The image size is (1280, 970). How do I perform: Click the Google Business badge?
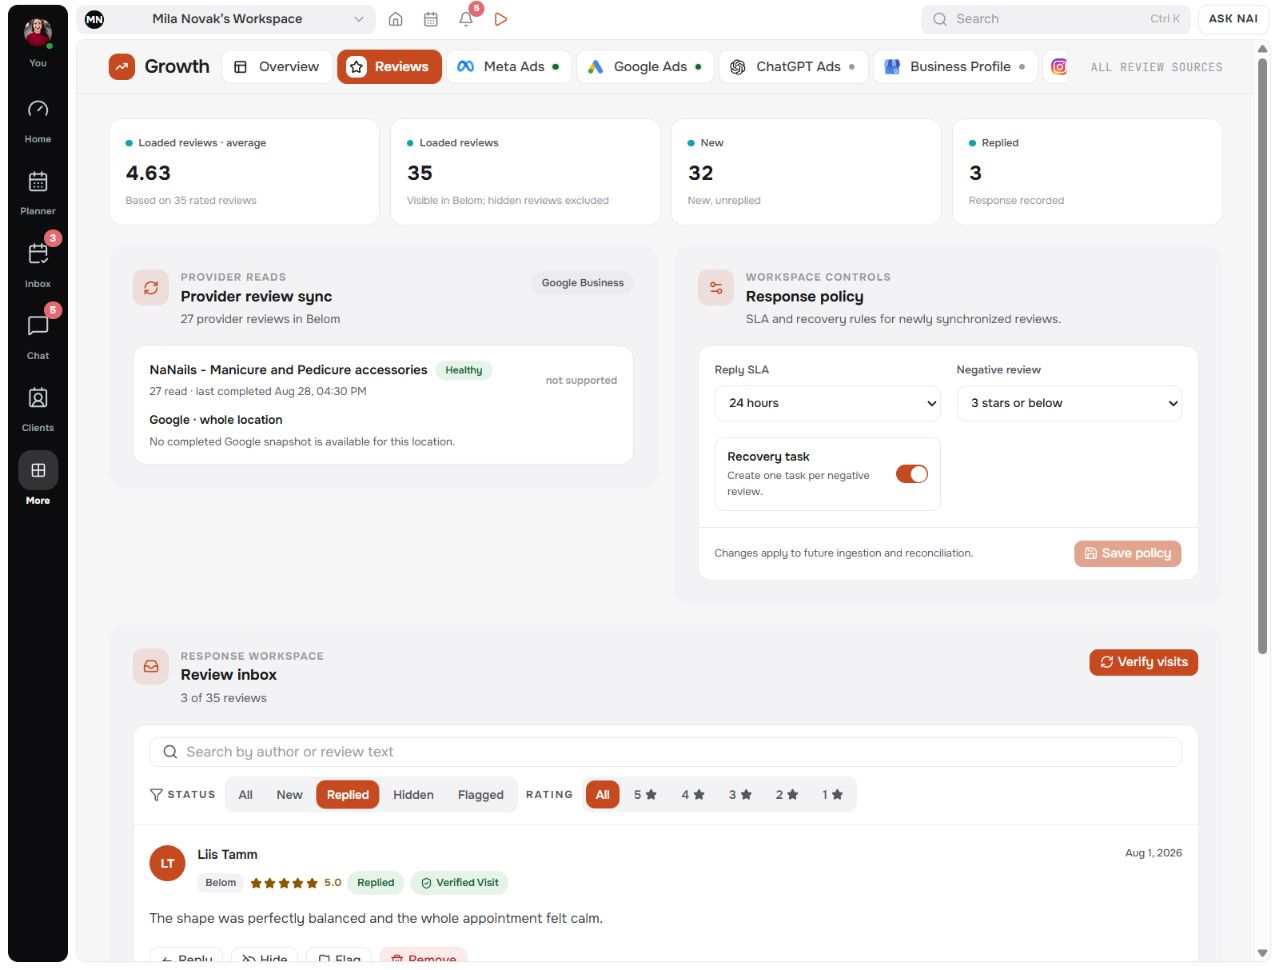click(x=582, y=283)
